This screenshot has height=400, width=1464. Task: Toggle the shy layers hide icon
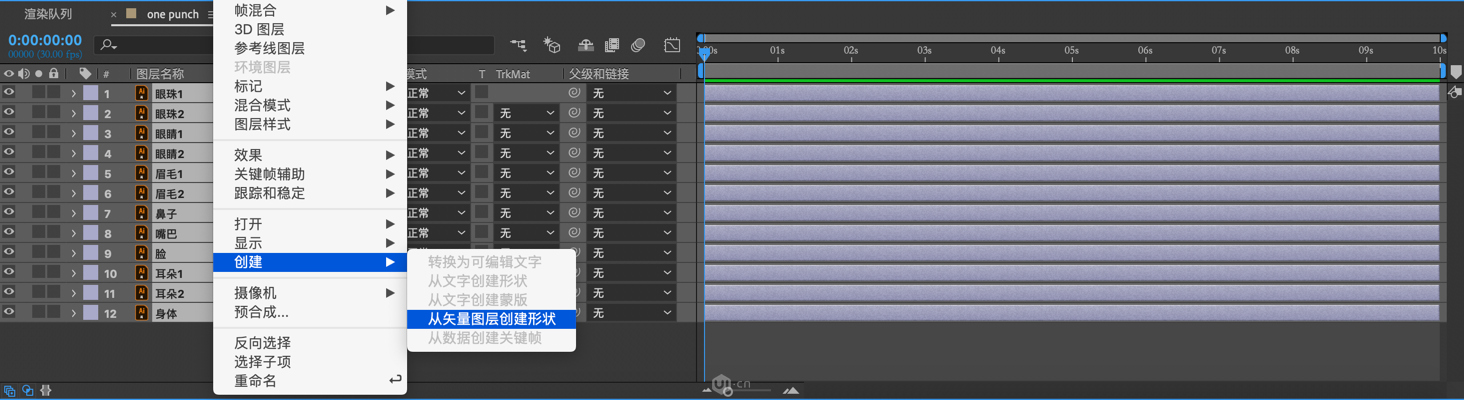(586, 45)
